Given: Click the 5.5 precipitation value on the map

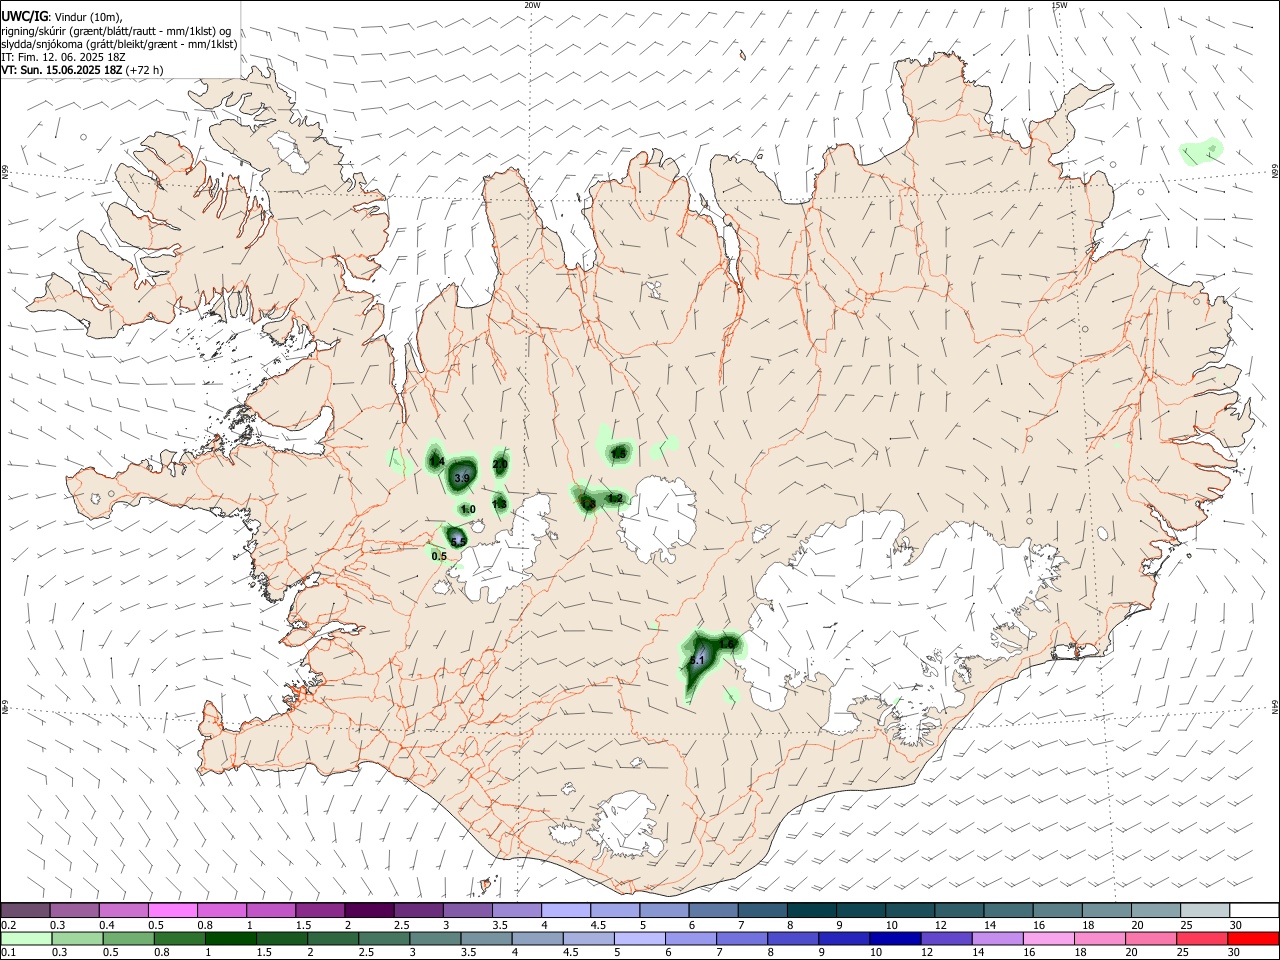Looking at the screenshot, I should (x=458, y=541).
